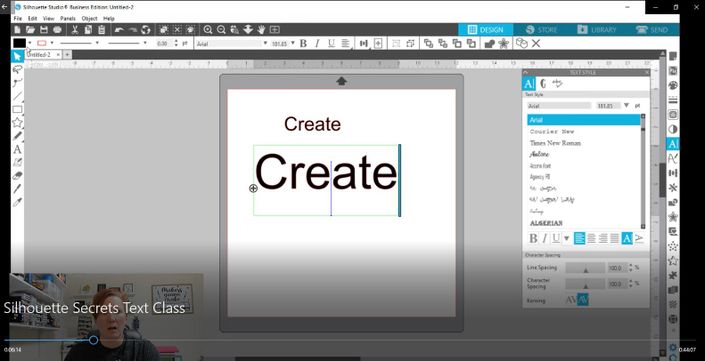705x361 pixels.
Task: Click the Character Spacing slider
Action: click(585, 284)
